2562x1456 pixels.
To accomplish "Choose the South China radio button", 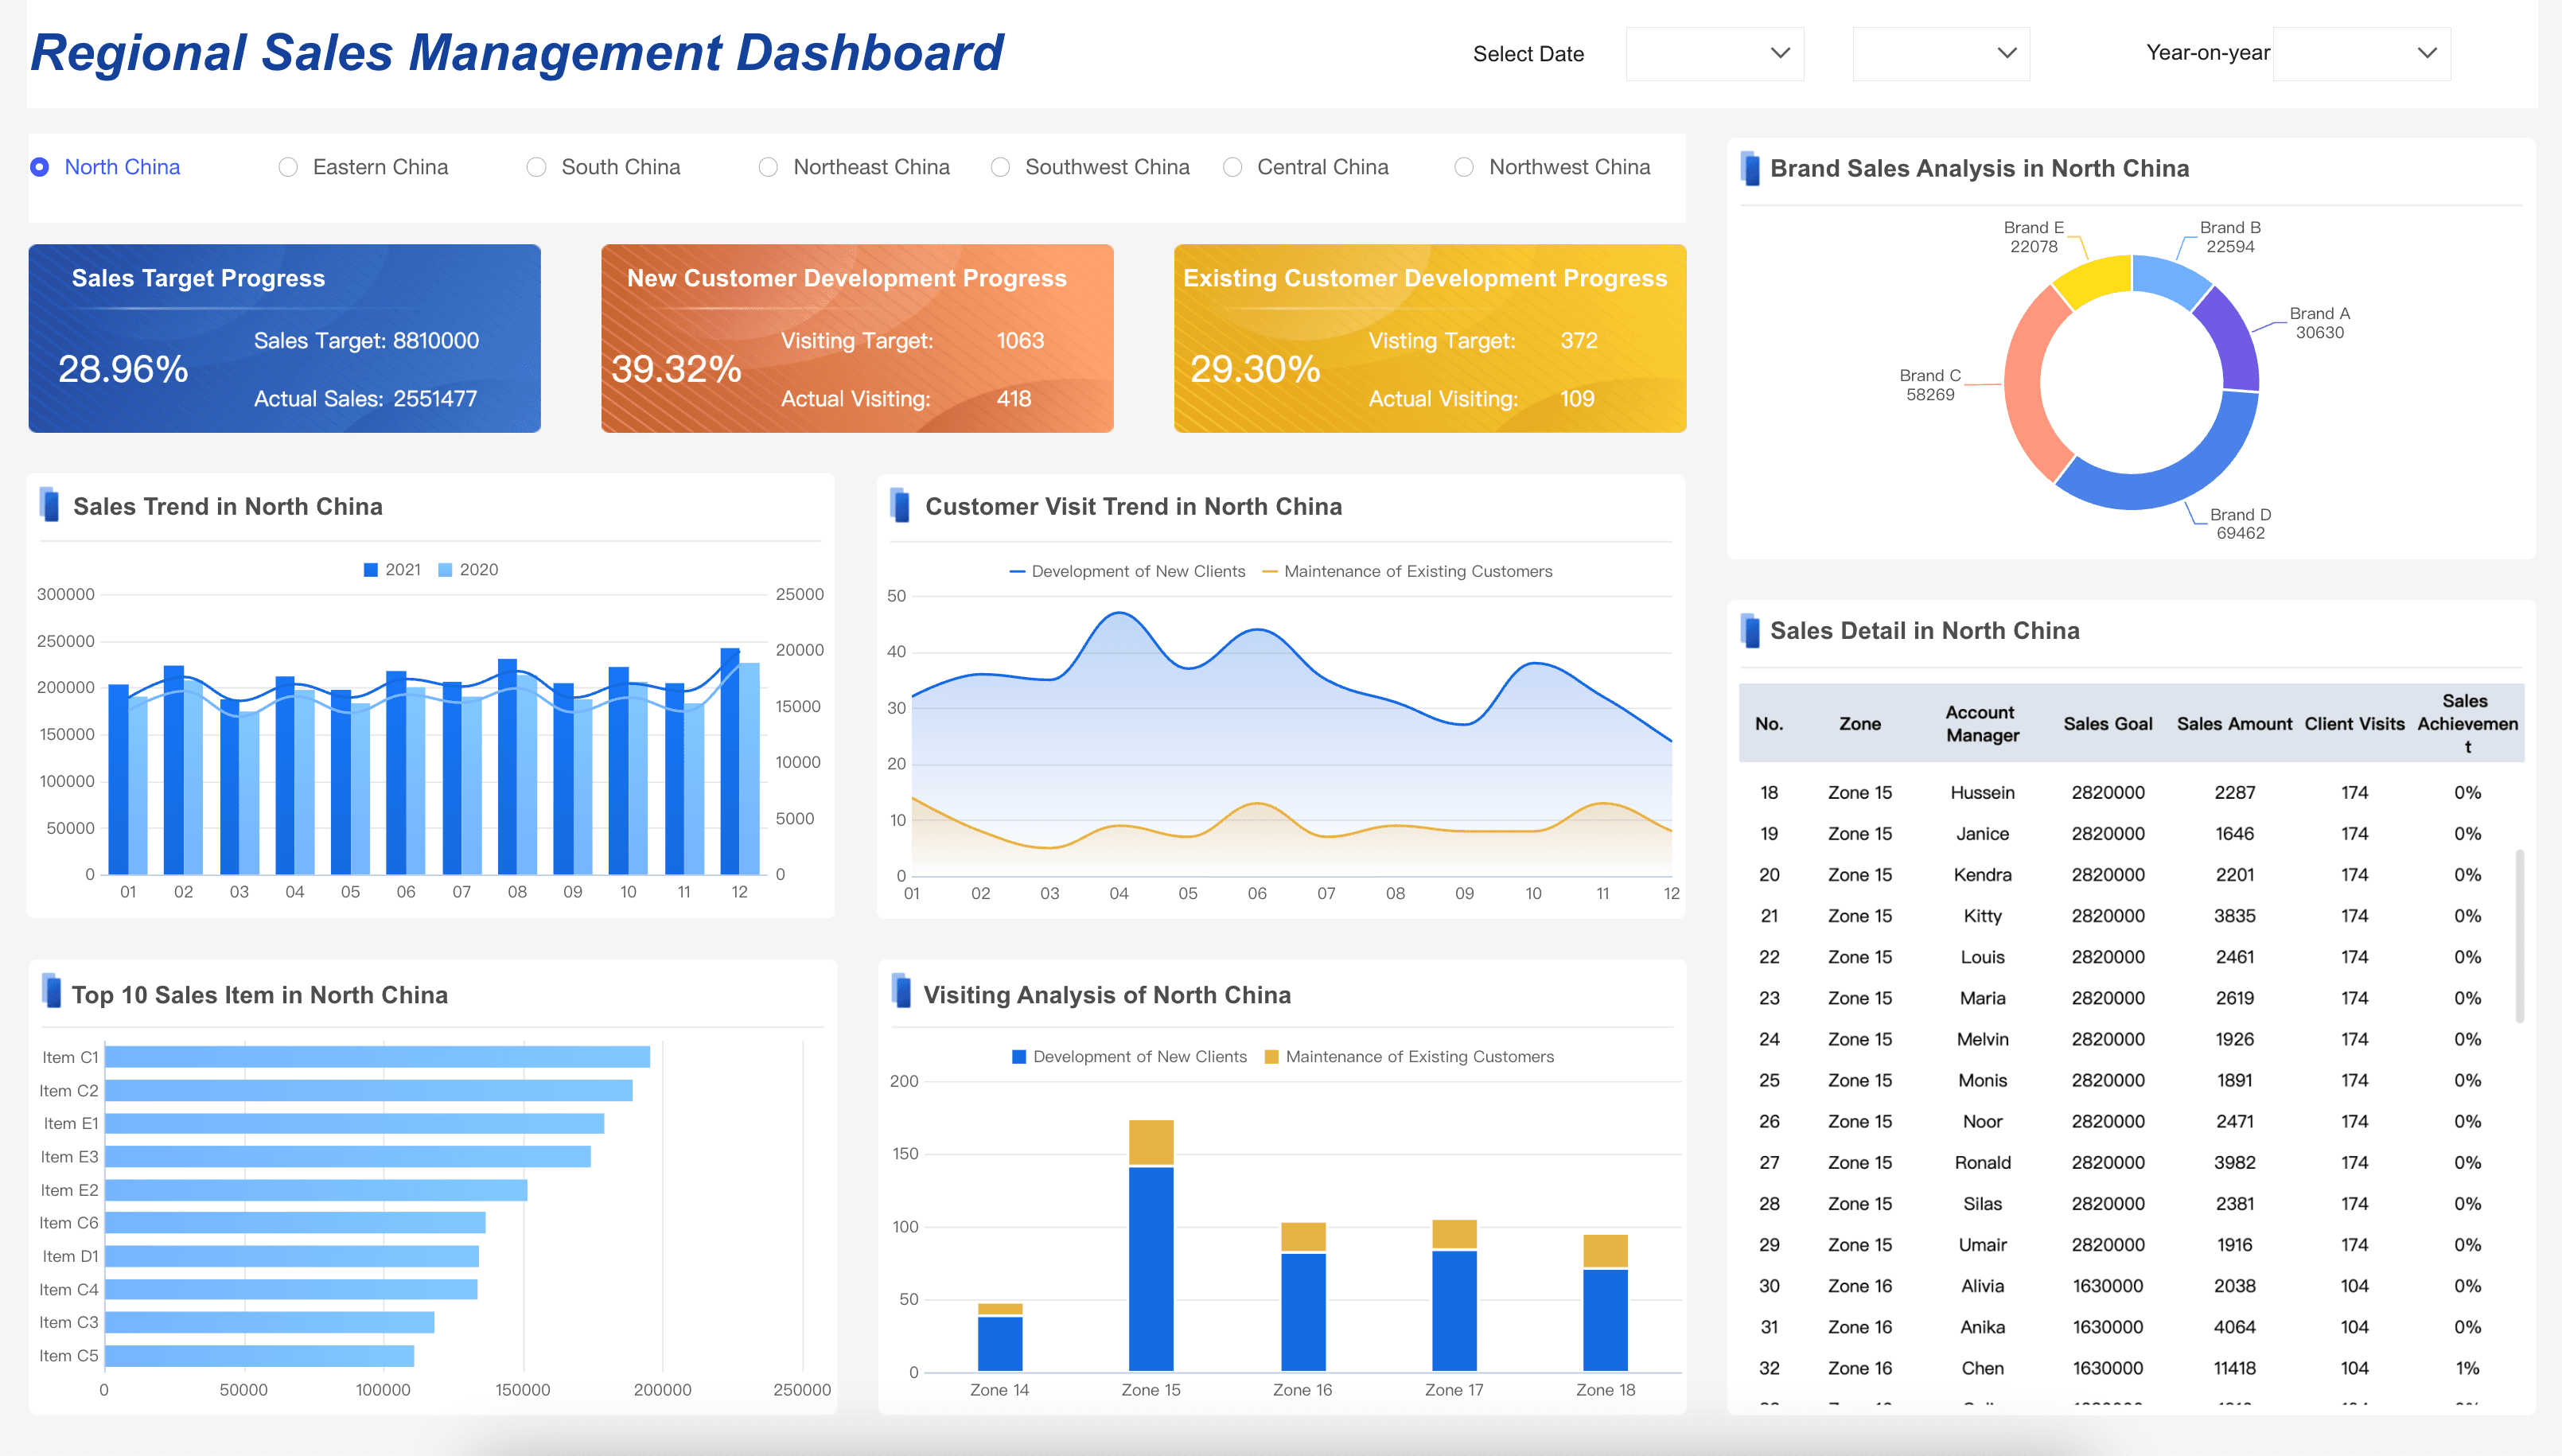I will point(537,167).
